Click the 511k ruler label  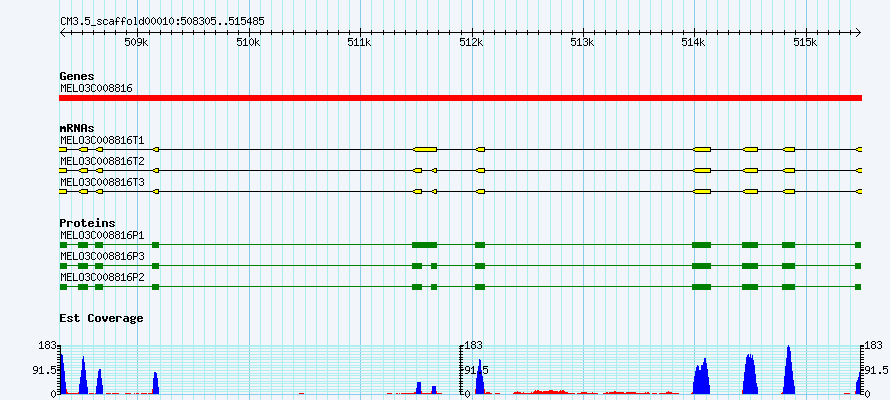pos(359,43)
